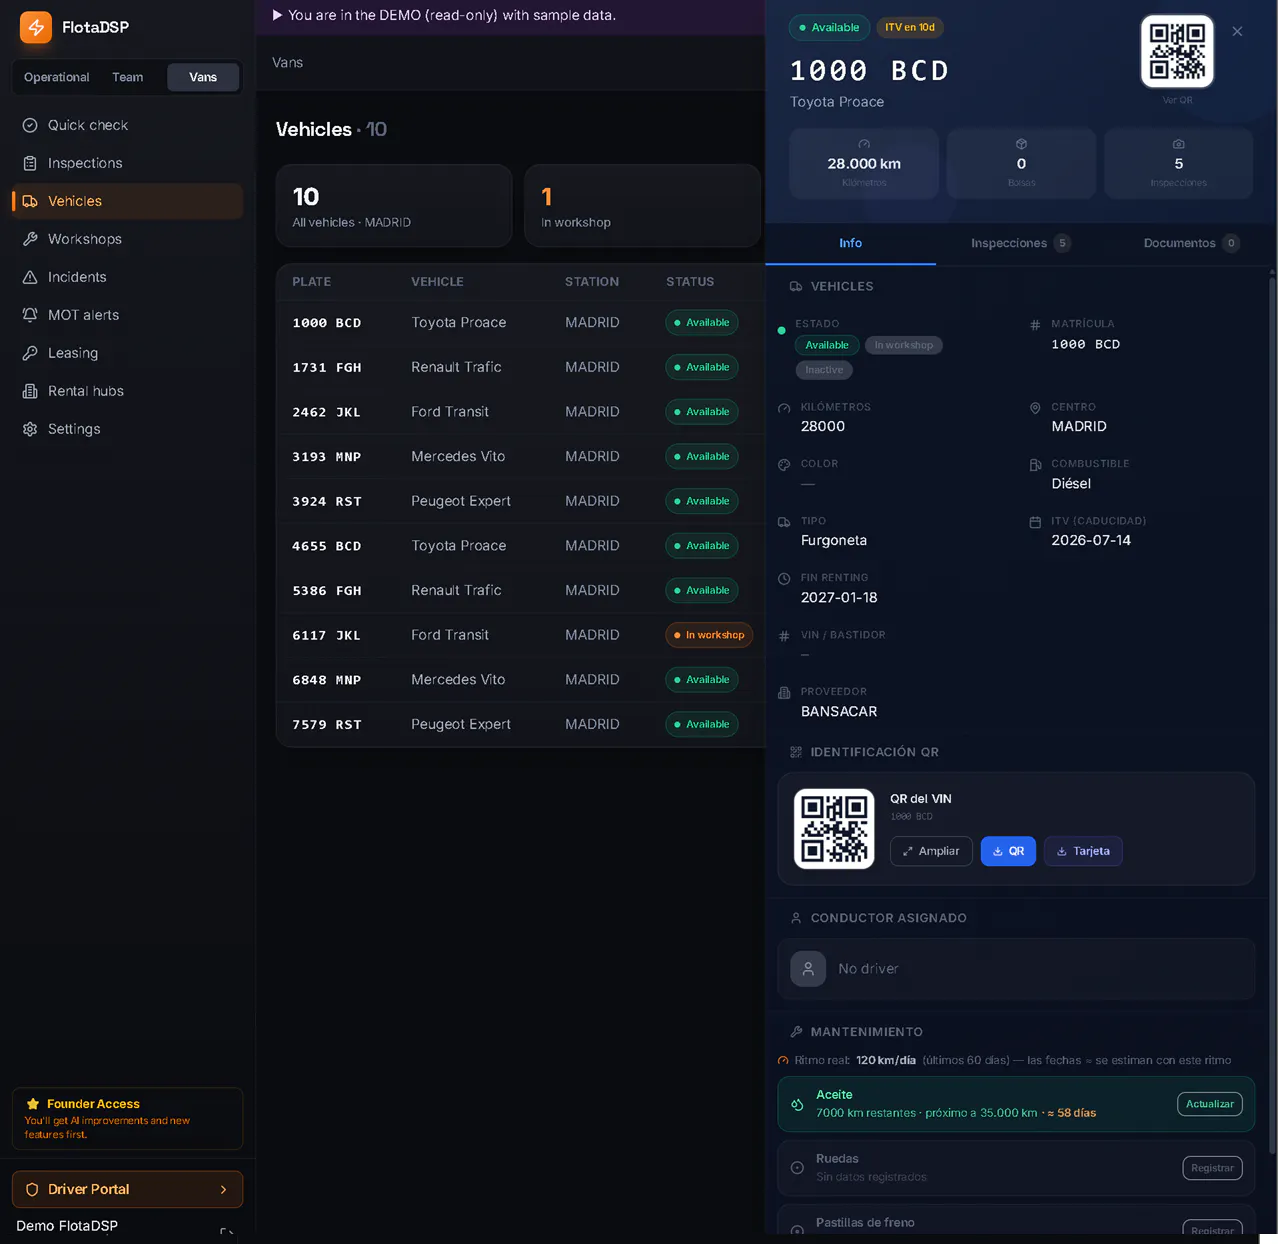Click the PLATE column header
1278x1244 pixels.
point(312,282)
